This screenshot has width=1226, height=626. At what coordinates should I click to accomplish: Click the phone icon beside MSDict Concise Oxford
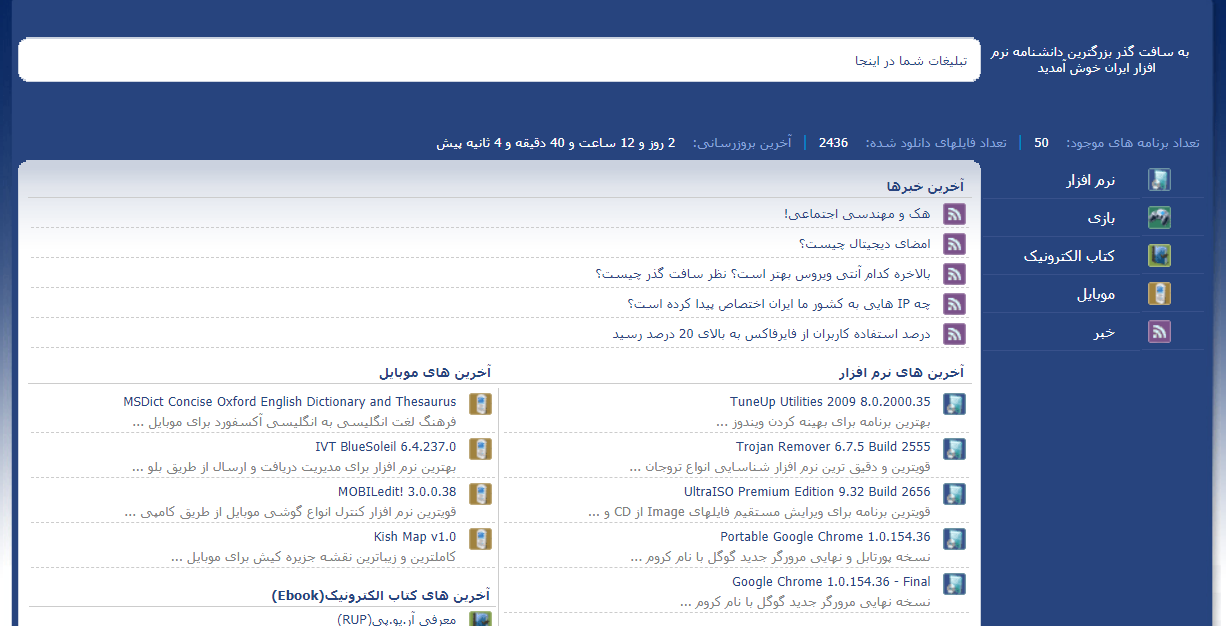pyautogui.click(x=481, y=404)
